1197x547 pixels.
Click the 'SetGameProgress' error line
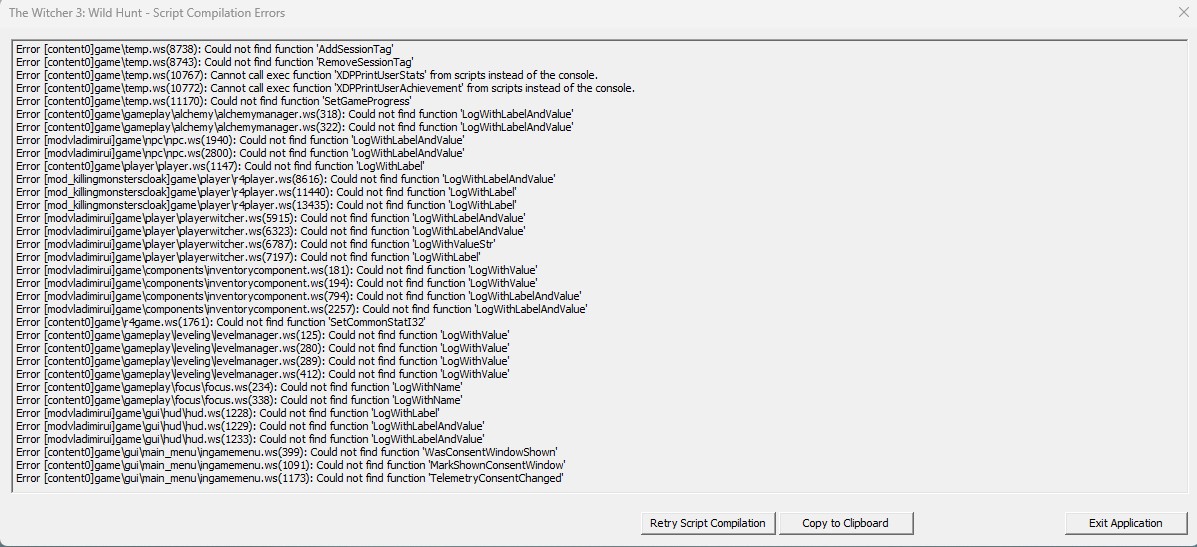214,101
